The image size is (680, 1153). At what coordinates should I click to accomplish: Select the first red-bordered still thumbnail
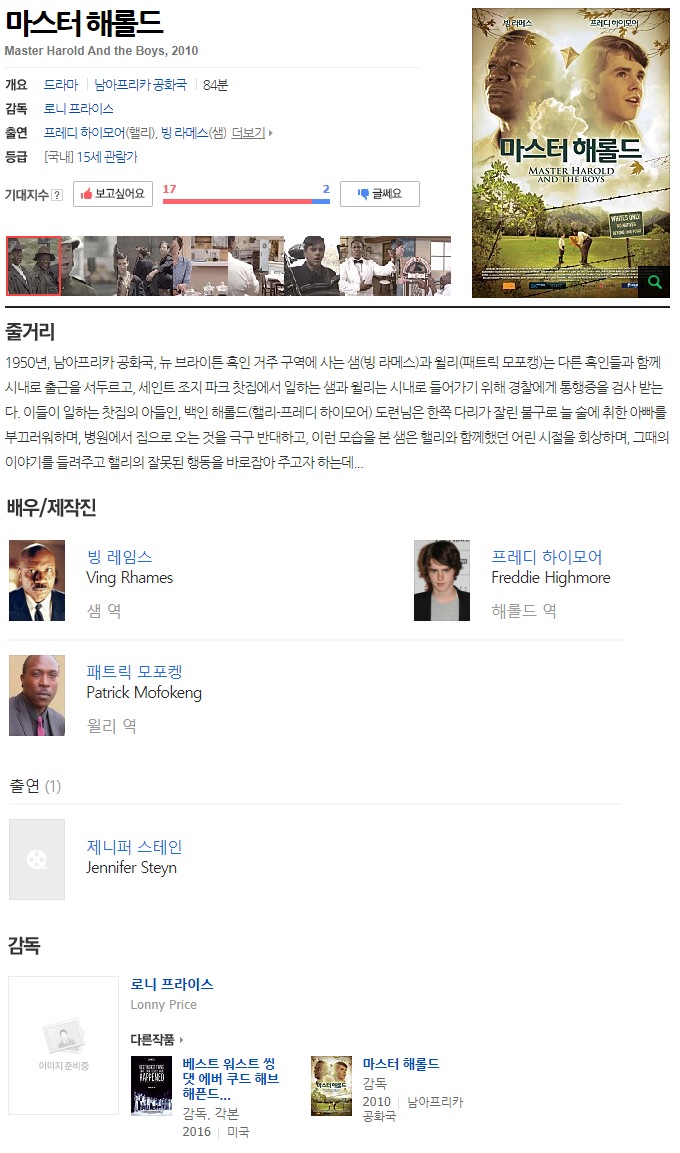click(33, 265)
